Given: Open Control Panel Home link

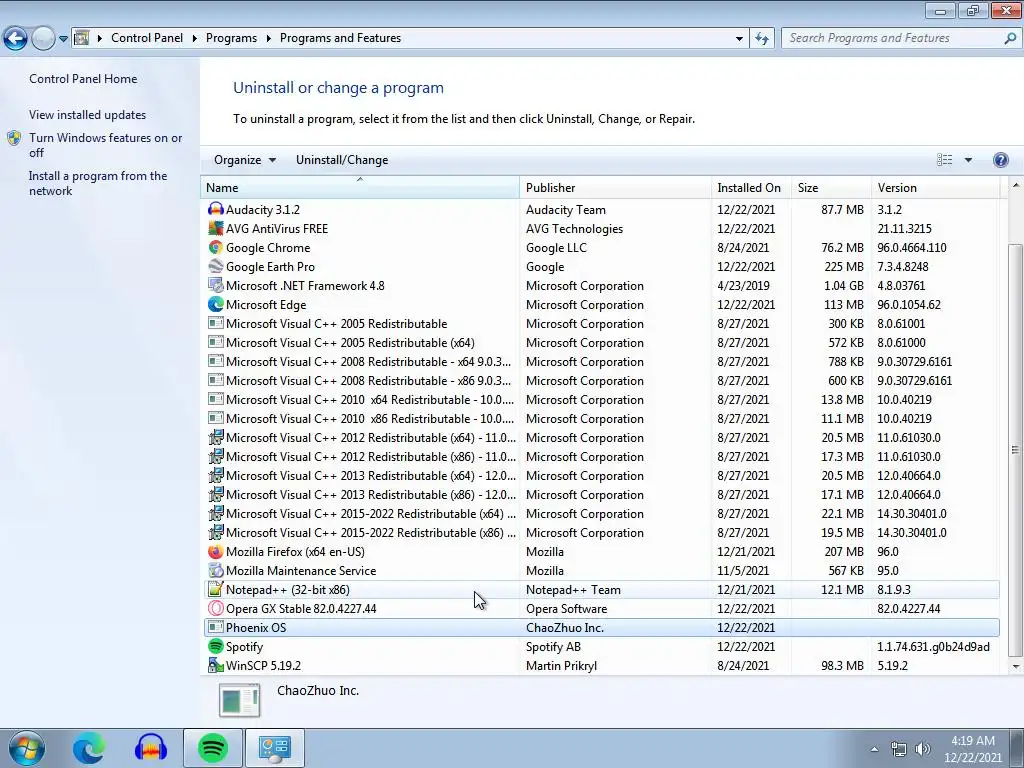Looking at the screenshot, I should click(x=83, y=78).
